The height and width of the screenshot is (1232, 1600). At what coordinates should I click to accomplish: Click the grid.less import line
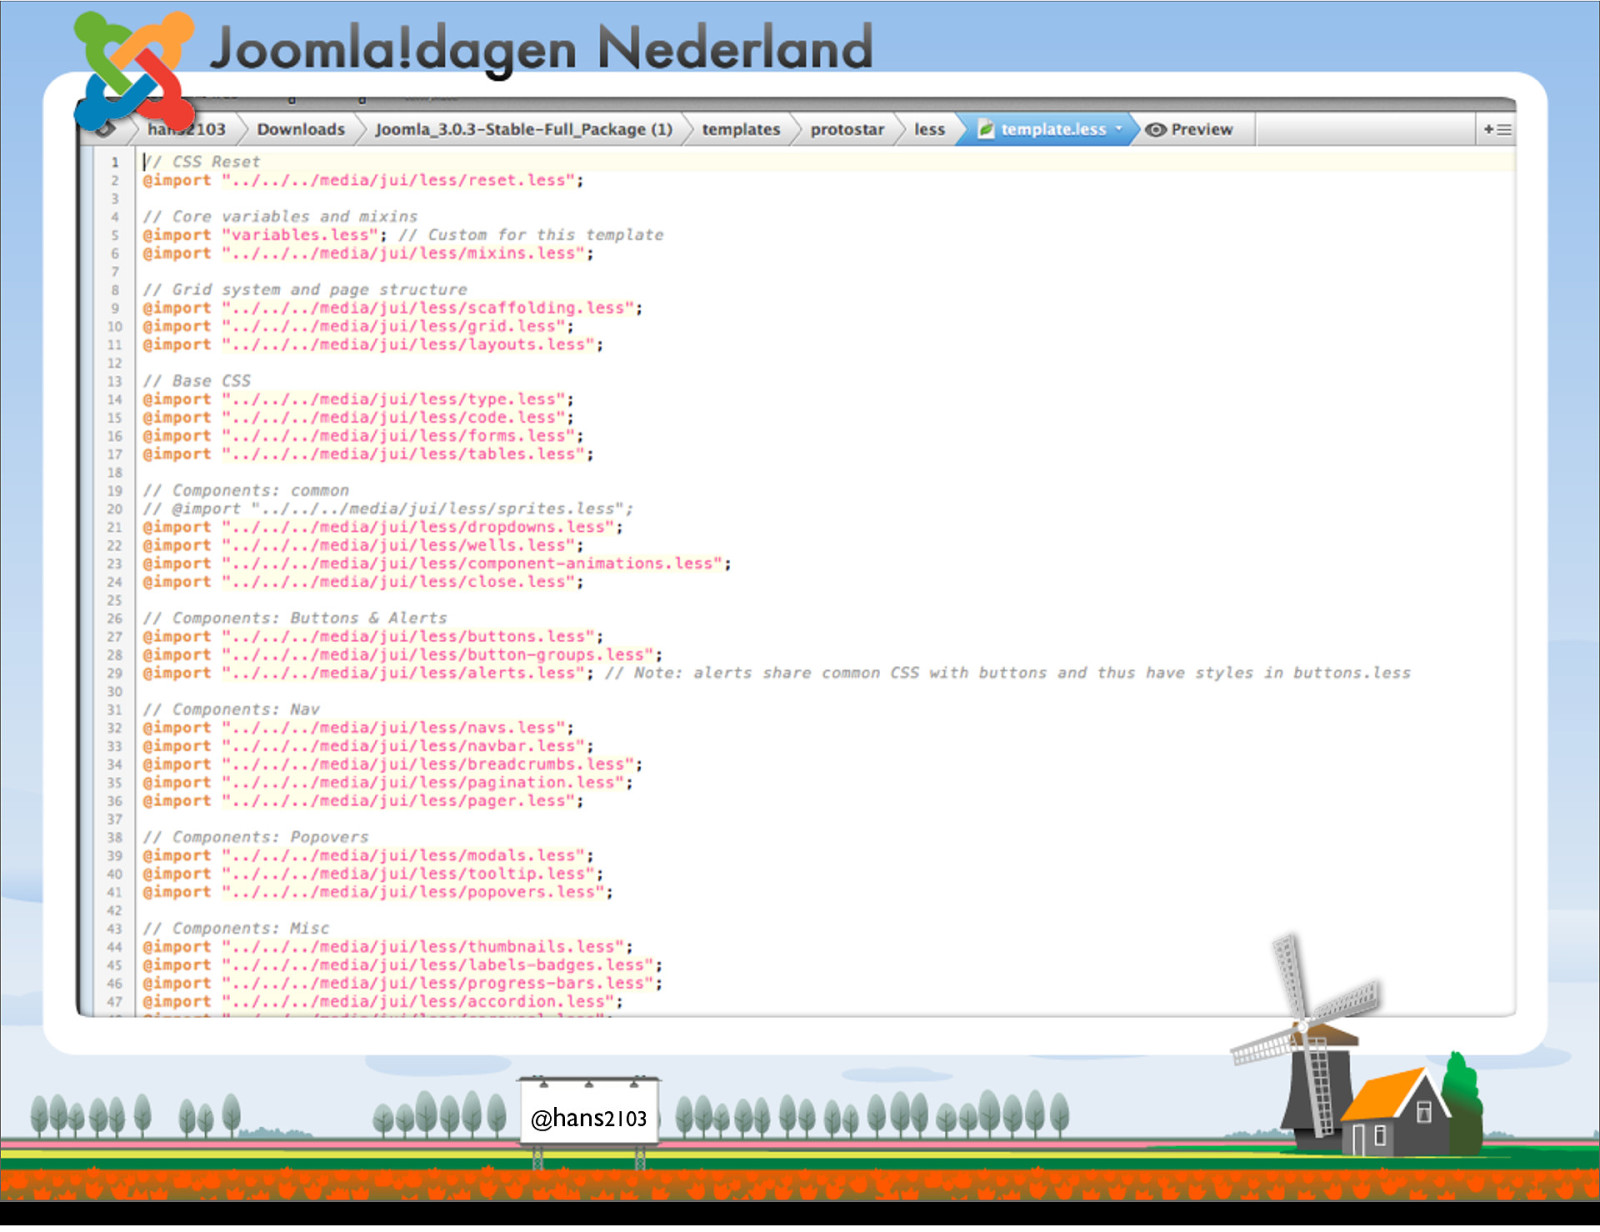(358, 326)
